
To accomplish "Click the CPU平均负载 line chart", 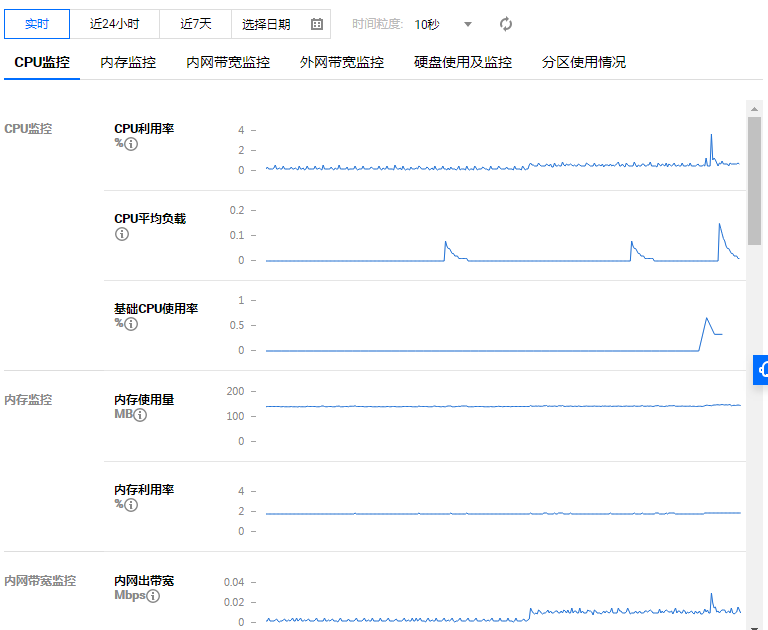I will click(503, 242).
